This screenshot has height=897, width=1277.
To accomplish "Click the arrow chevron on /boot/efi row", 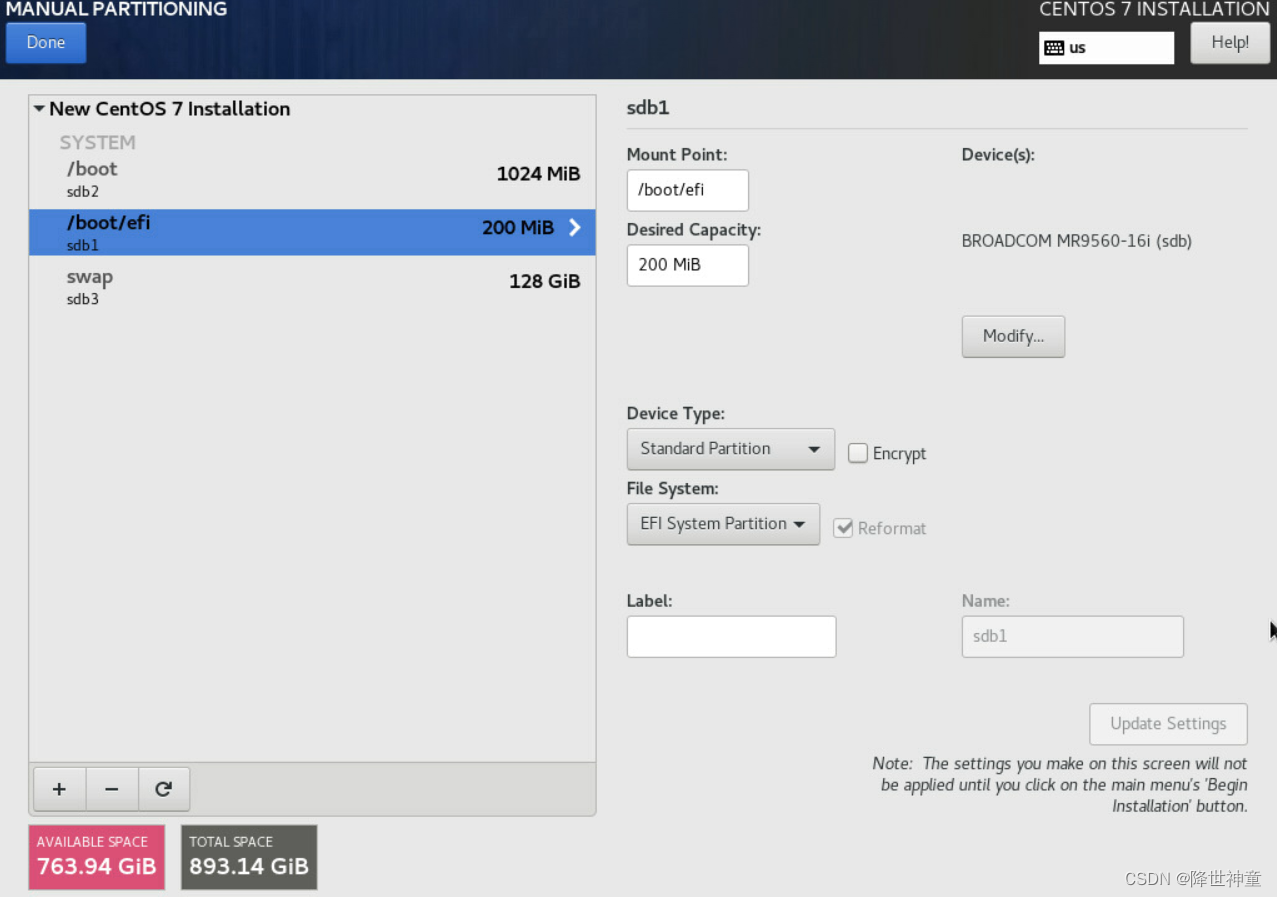I will pos(575,228).
